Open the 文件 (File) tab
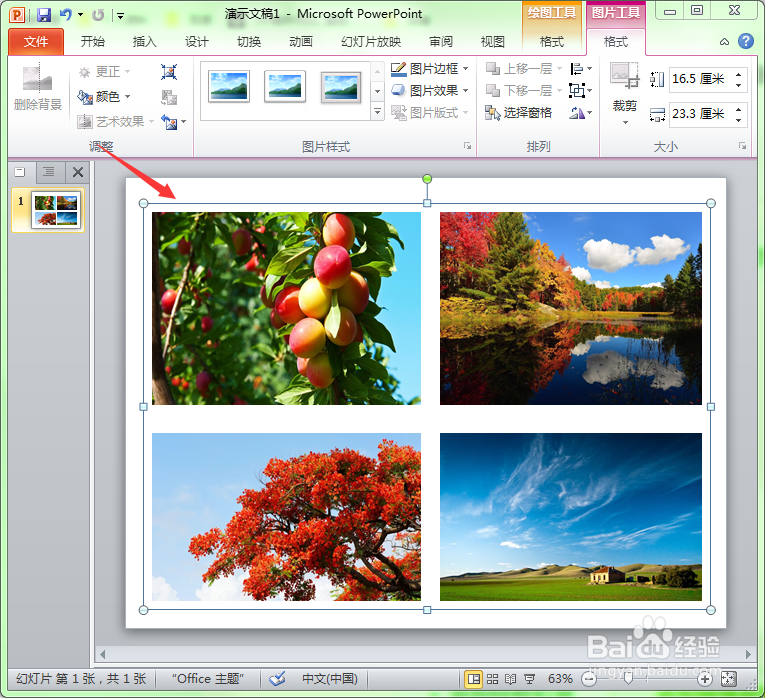765x698 pixels. click(36, 42)
